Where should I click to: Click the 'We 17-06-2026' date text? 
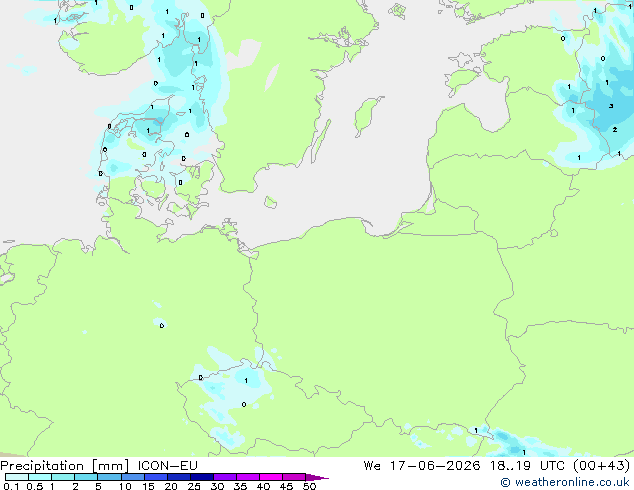click(x=422, y=466)
